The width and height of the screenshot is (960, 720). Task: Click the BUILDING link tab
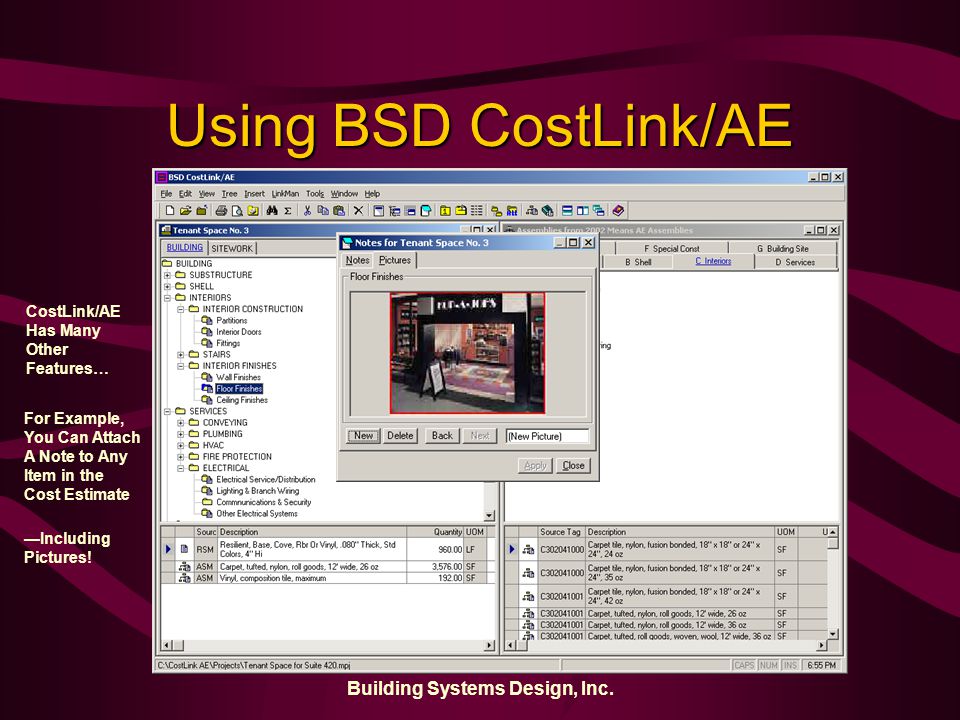184,247
